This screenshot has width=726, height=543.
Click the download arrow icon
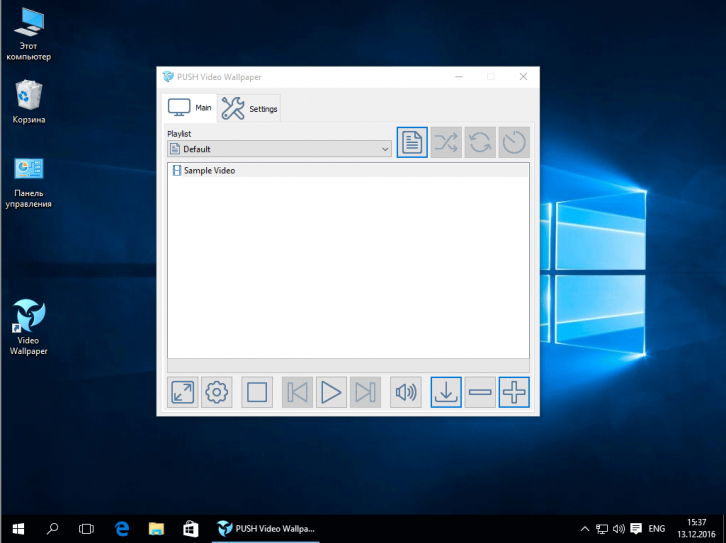click(x=446, y=392)
